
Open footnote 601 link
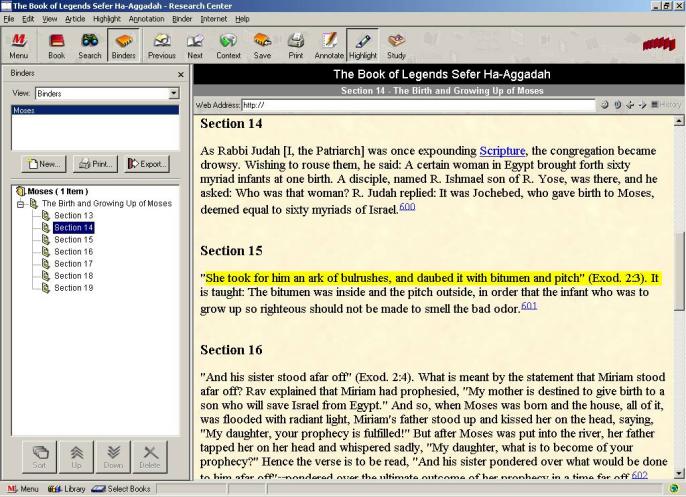tap(529, 305)
